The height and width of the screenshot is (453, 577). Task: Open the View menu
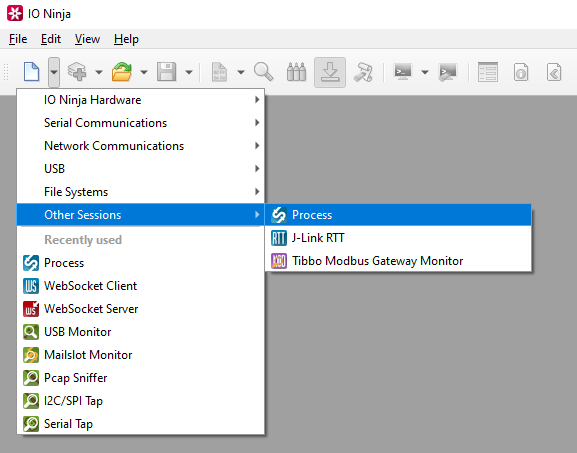pos(87,39)
